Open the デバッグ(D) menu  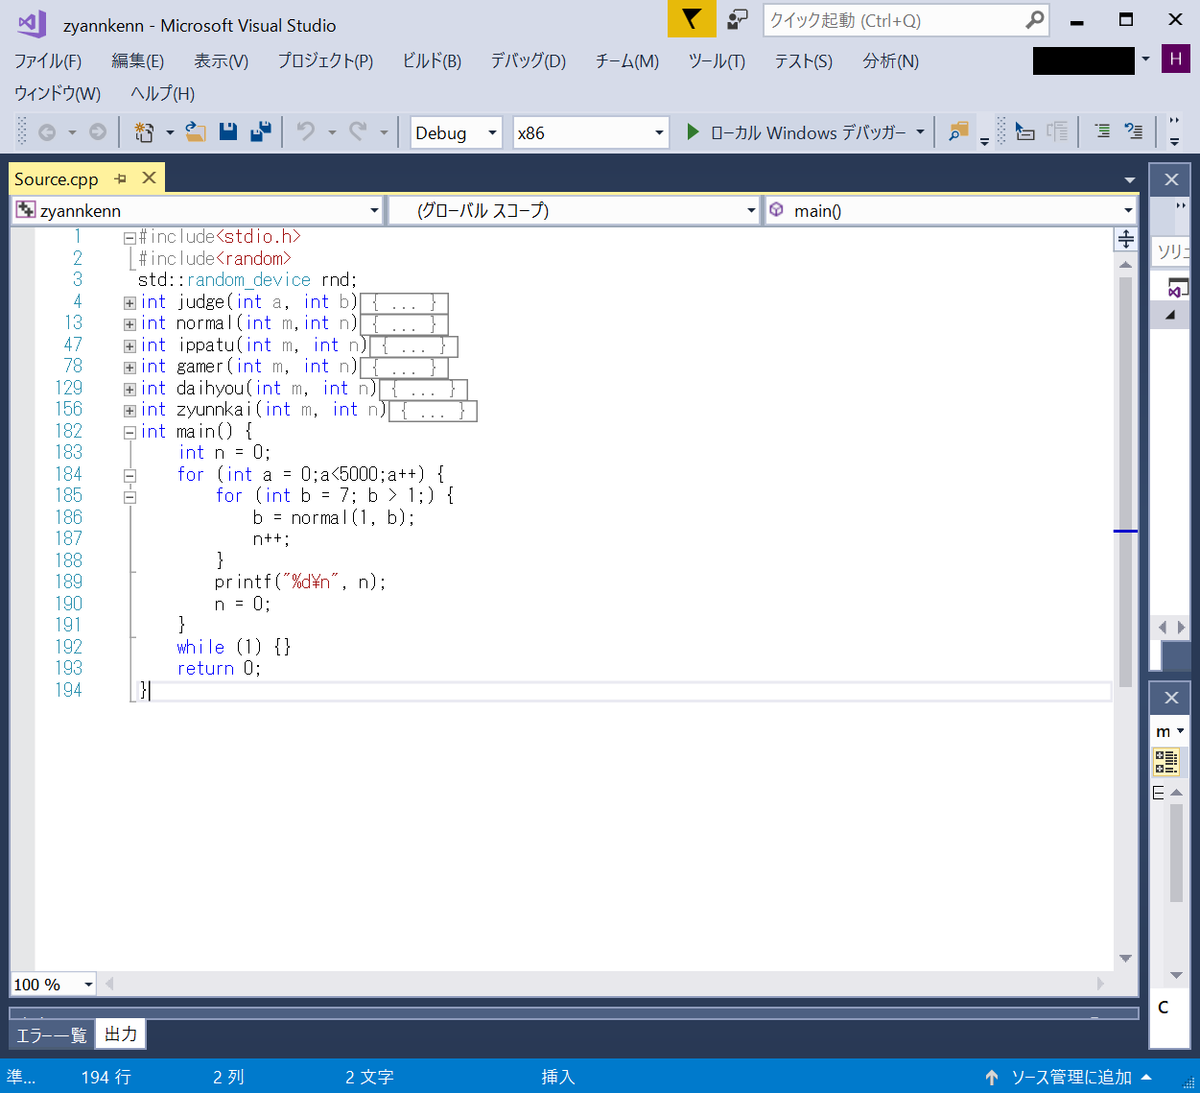[x=528, y=61]
